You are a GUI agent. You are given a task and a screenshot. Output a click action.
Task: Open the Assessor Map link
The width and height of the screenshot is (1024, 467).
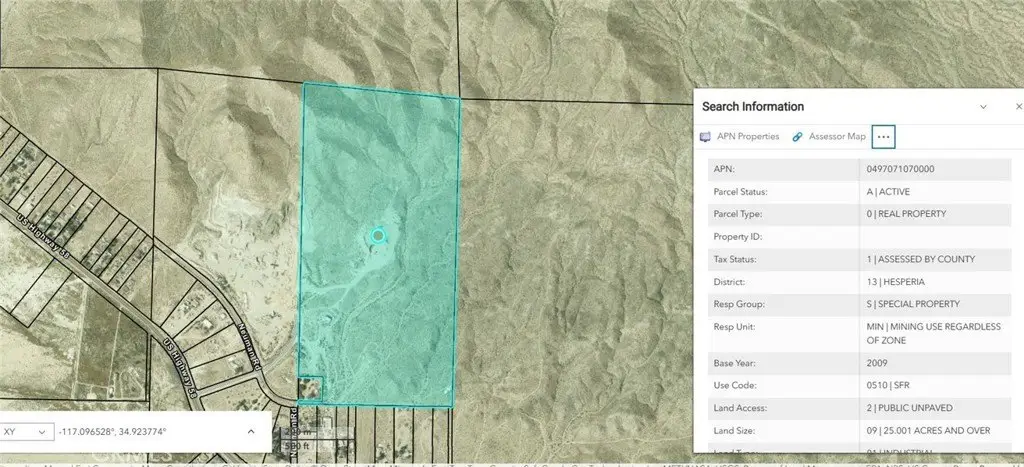coord(836,136)
